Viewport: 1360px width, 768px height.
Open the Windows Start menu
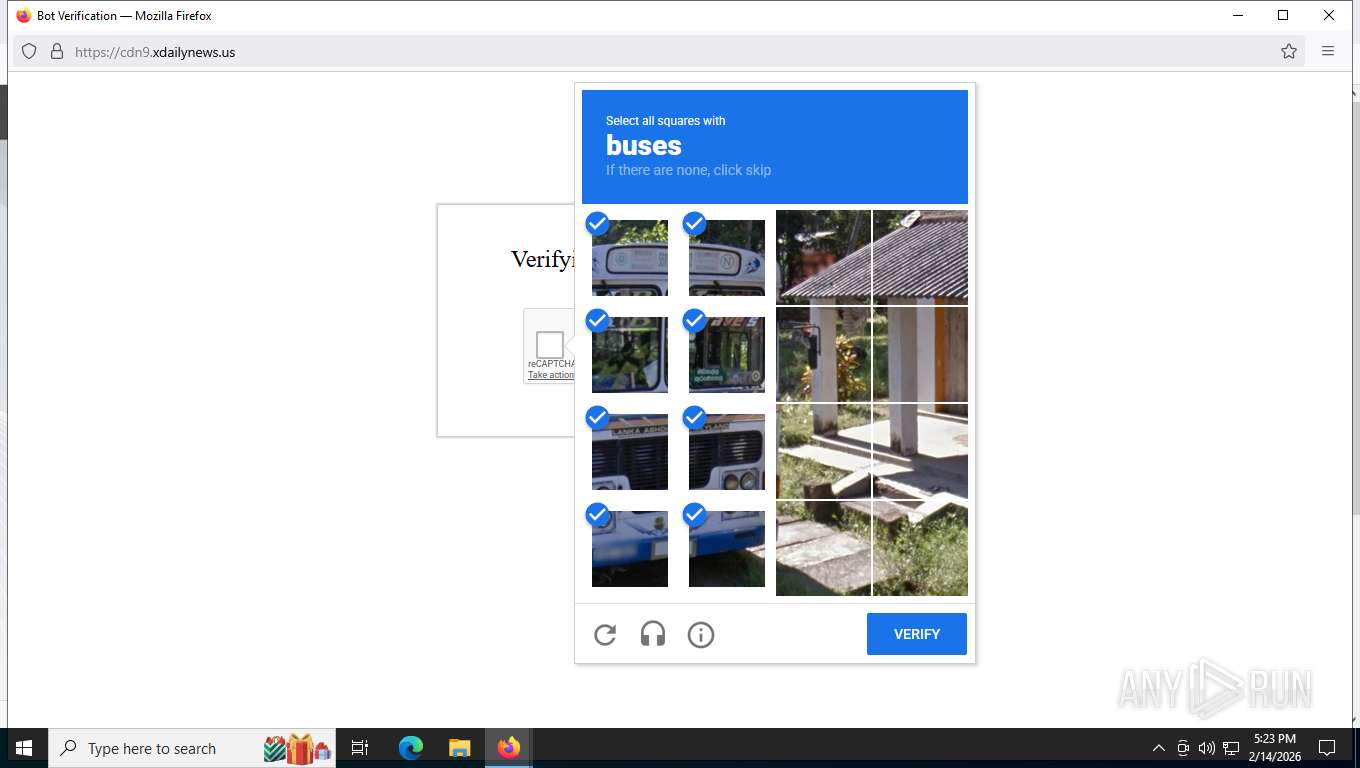(x=24, y=748)
